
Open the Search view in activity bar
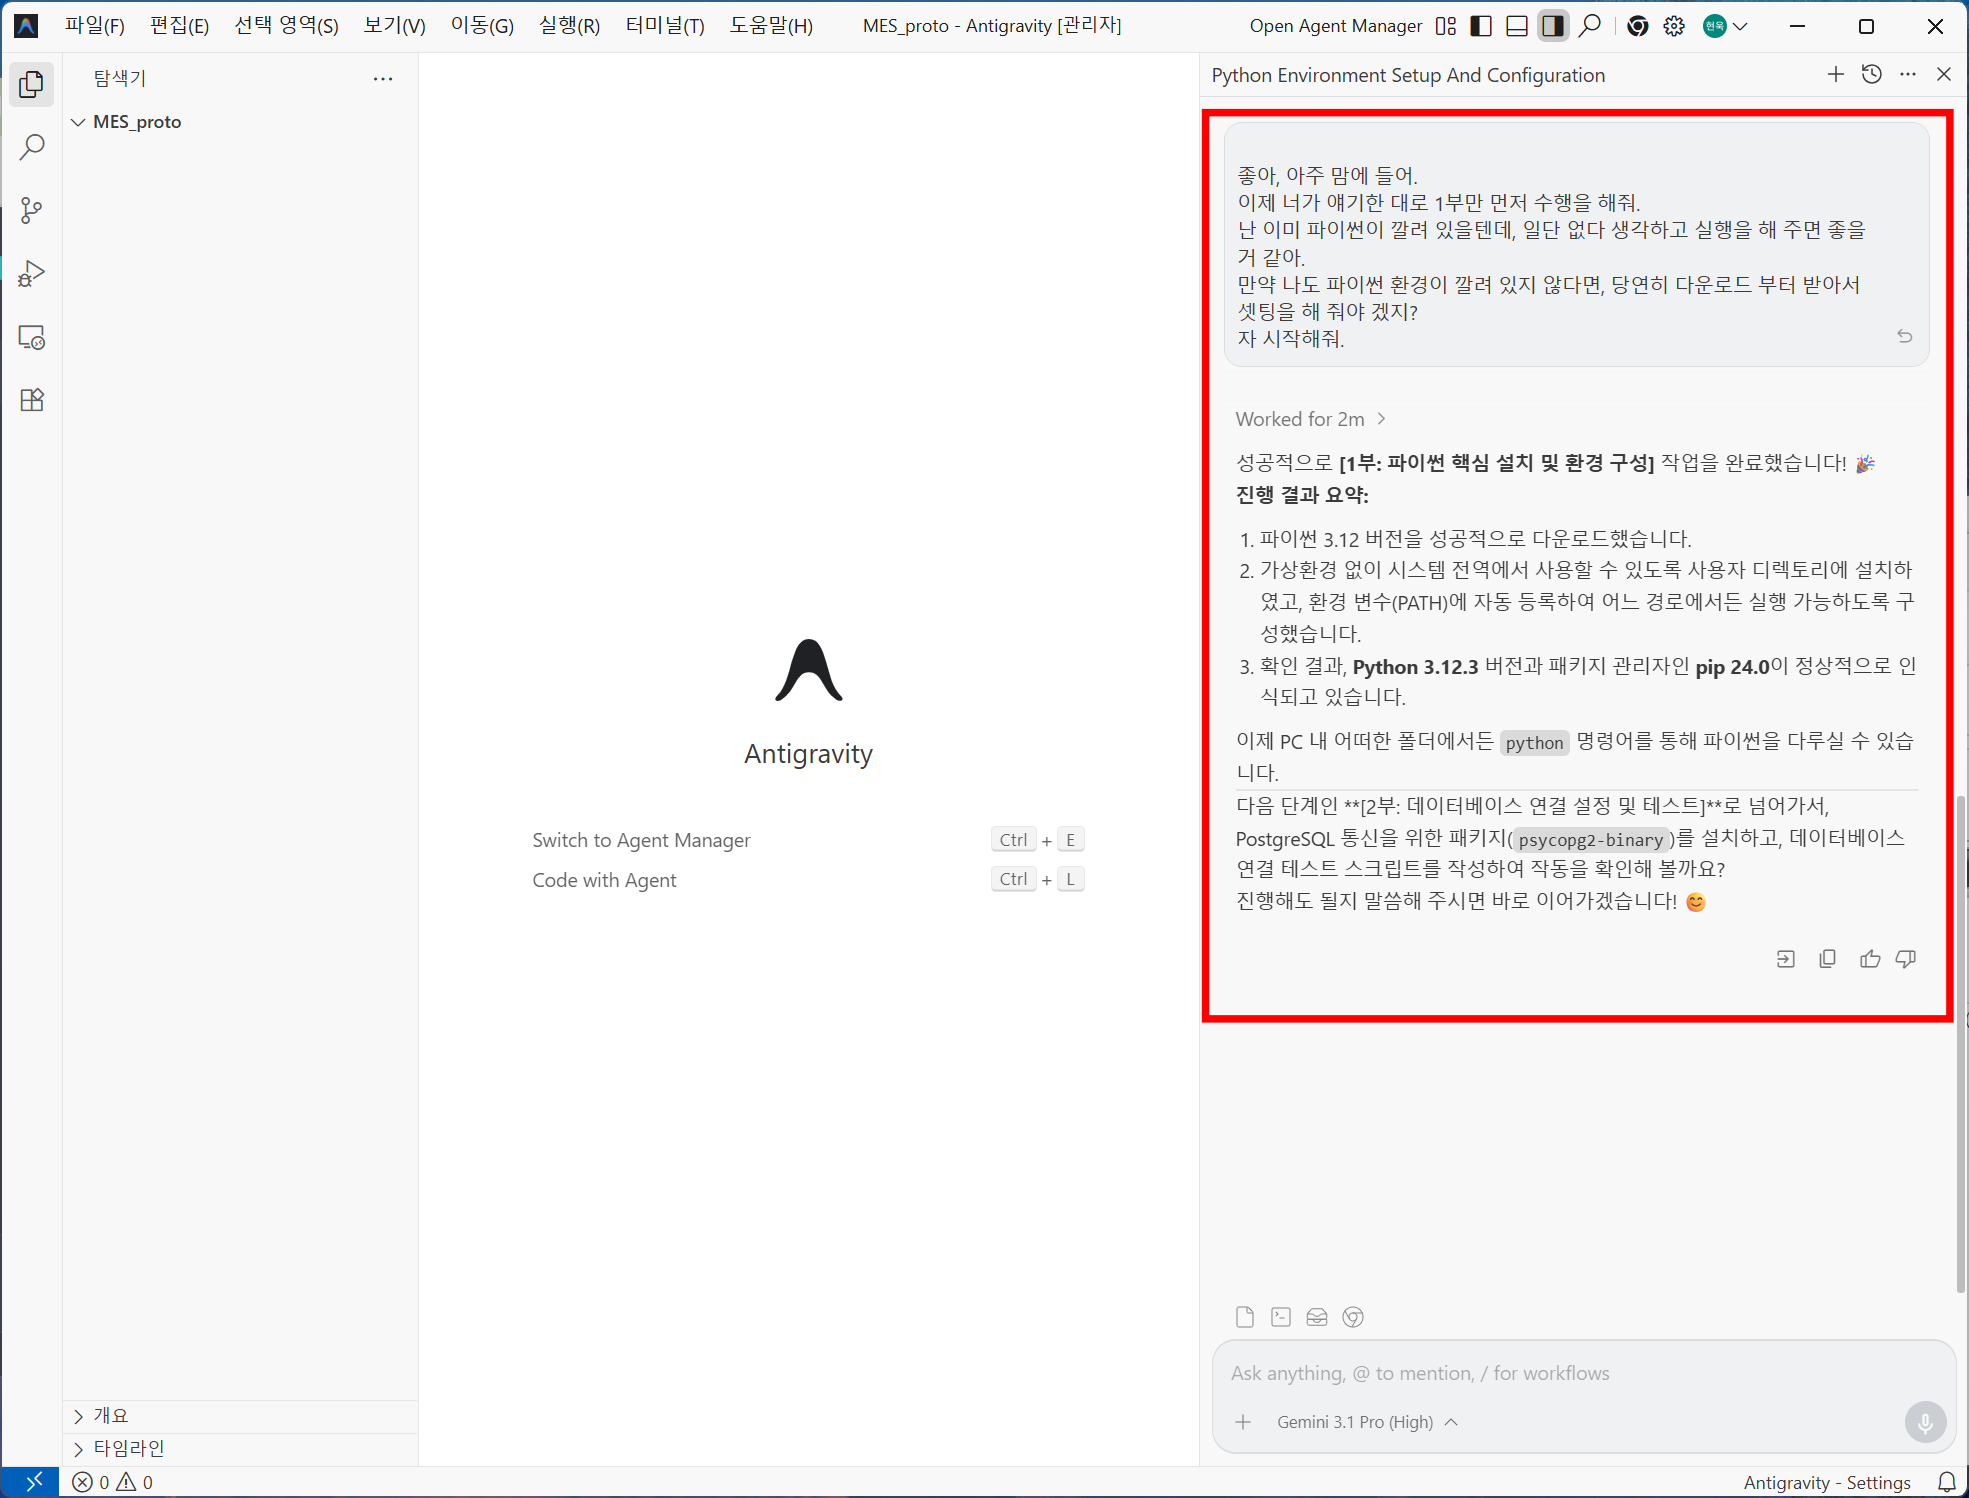click(x=32, y=148)
